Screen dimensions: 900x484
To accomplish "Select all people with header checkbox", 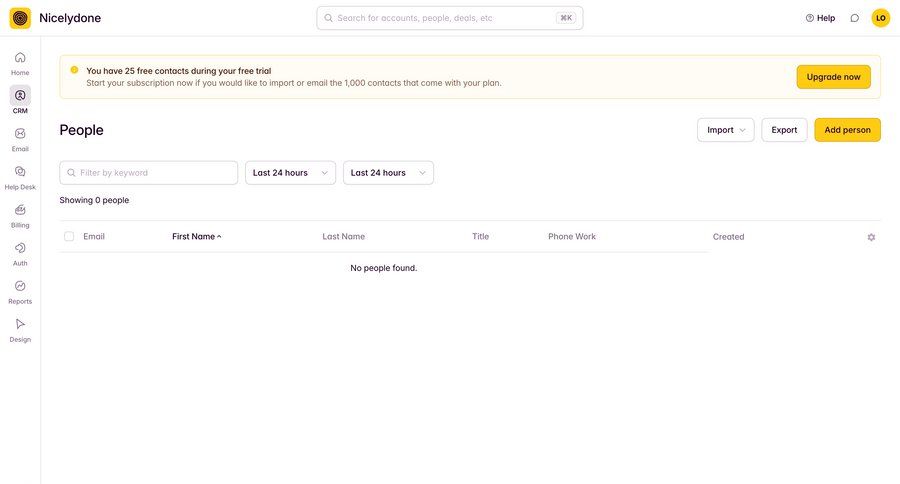I will pos(69,237).
